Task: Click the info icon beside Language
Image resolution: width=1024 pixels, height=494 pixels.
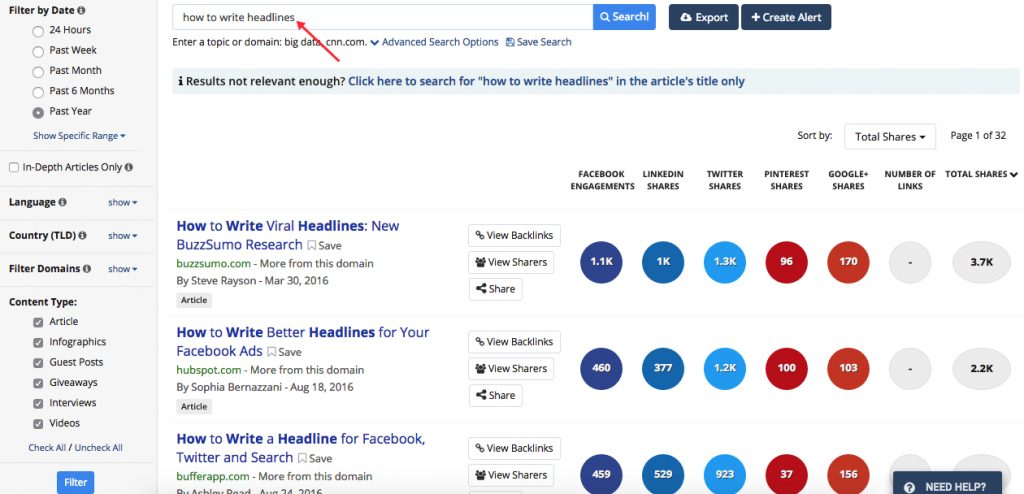Action: [63, 203]
